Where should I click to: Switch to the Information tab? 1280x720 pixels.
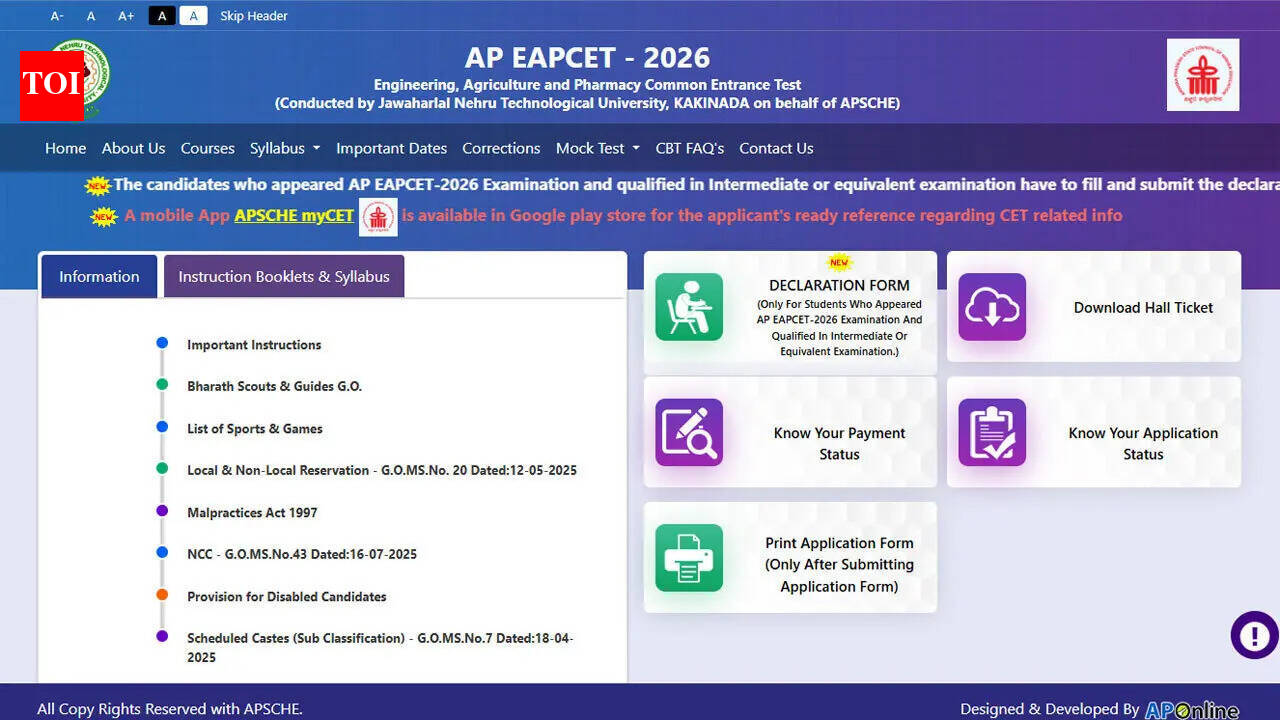coord(99,276)
